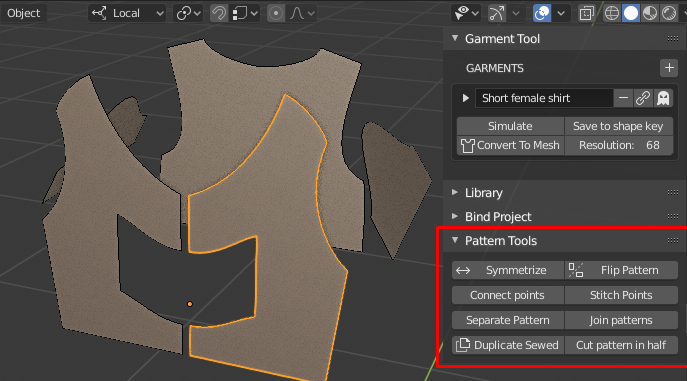Screen dimensions: 687x381
Task: Toggle proportional editing circle icon
Action: click(276, 13)
